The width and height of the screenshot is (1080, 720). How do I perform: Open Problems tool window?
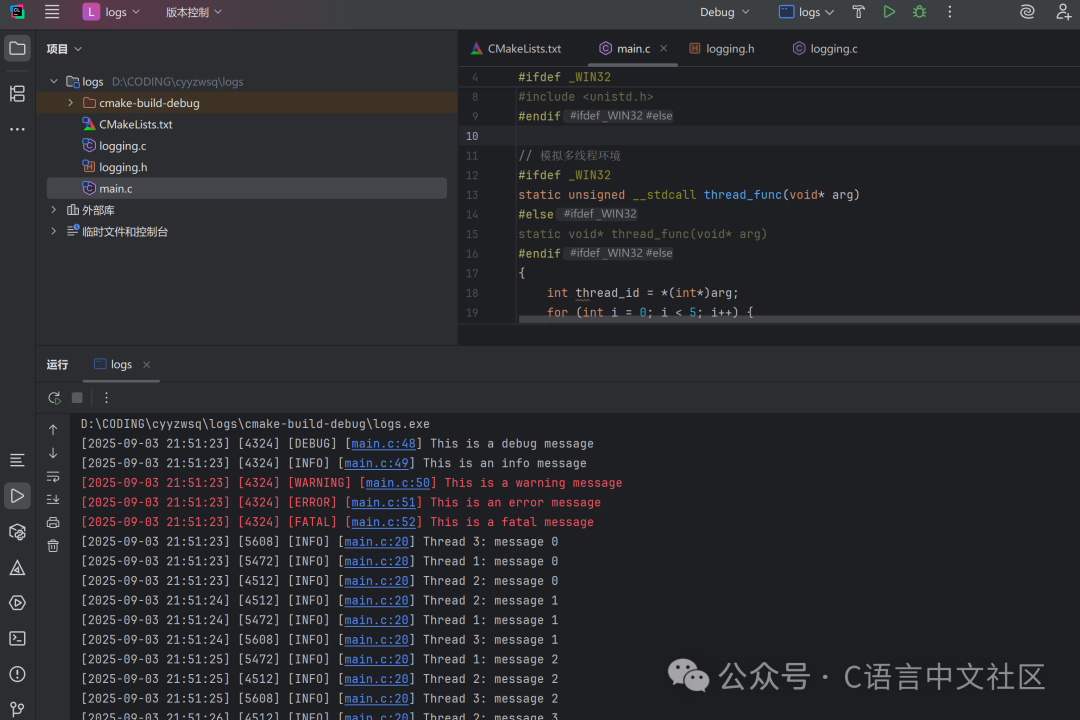click(x=17, y=674)
